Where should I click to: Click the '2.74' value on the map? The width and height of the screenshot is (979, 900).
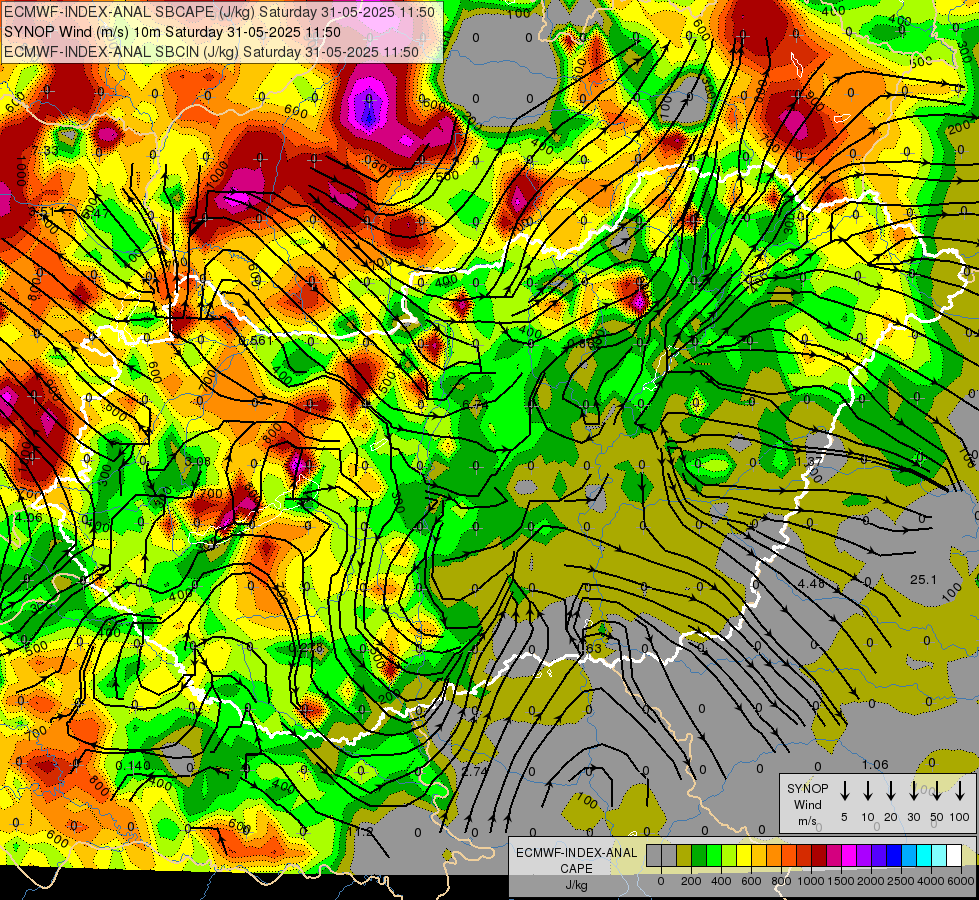tap(475, 771)
